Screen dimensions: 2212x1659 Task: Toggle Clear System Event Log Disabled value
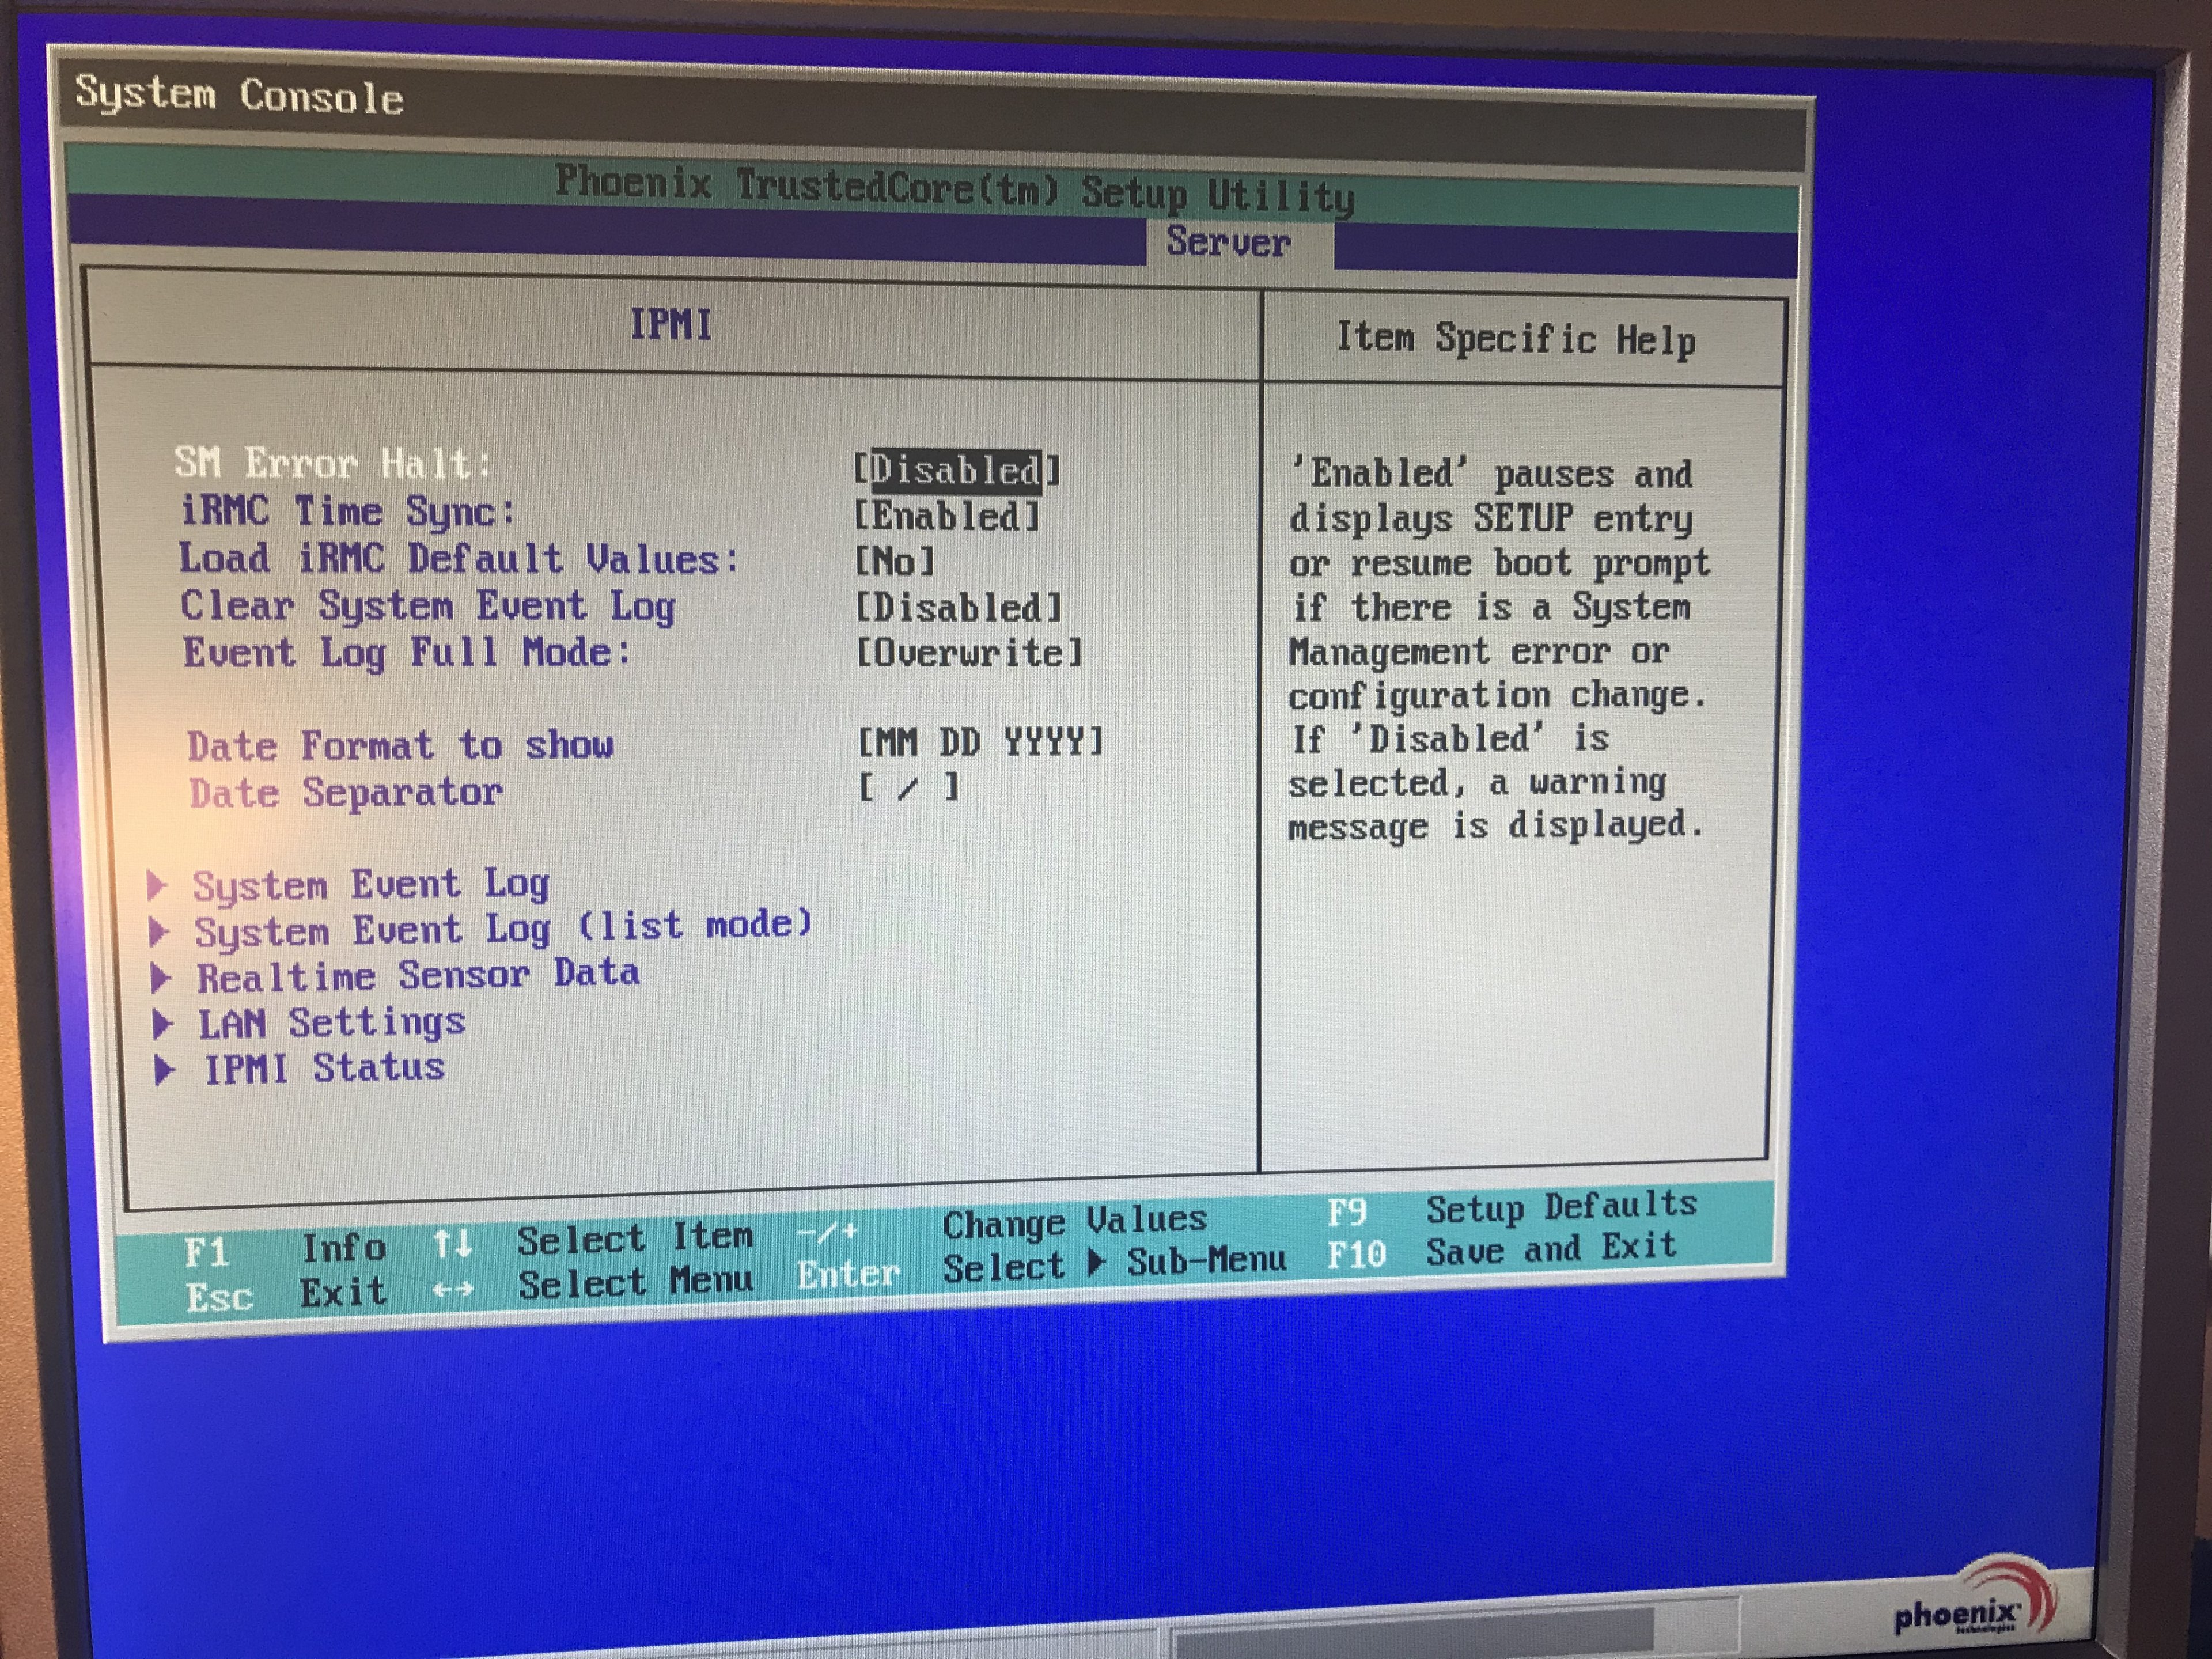coord(958,607)
